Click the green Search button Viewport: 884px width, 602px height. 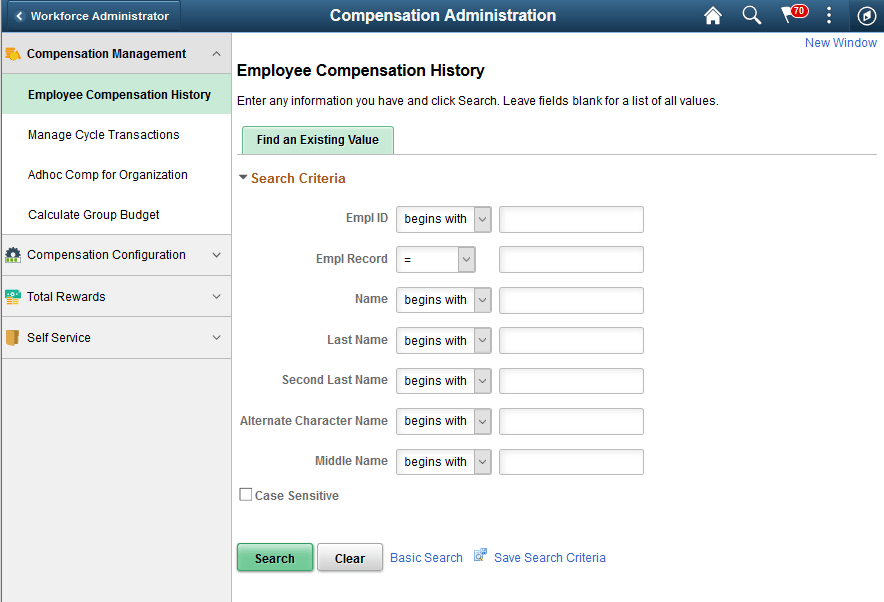tap(274, 557)
